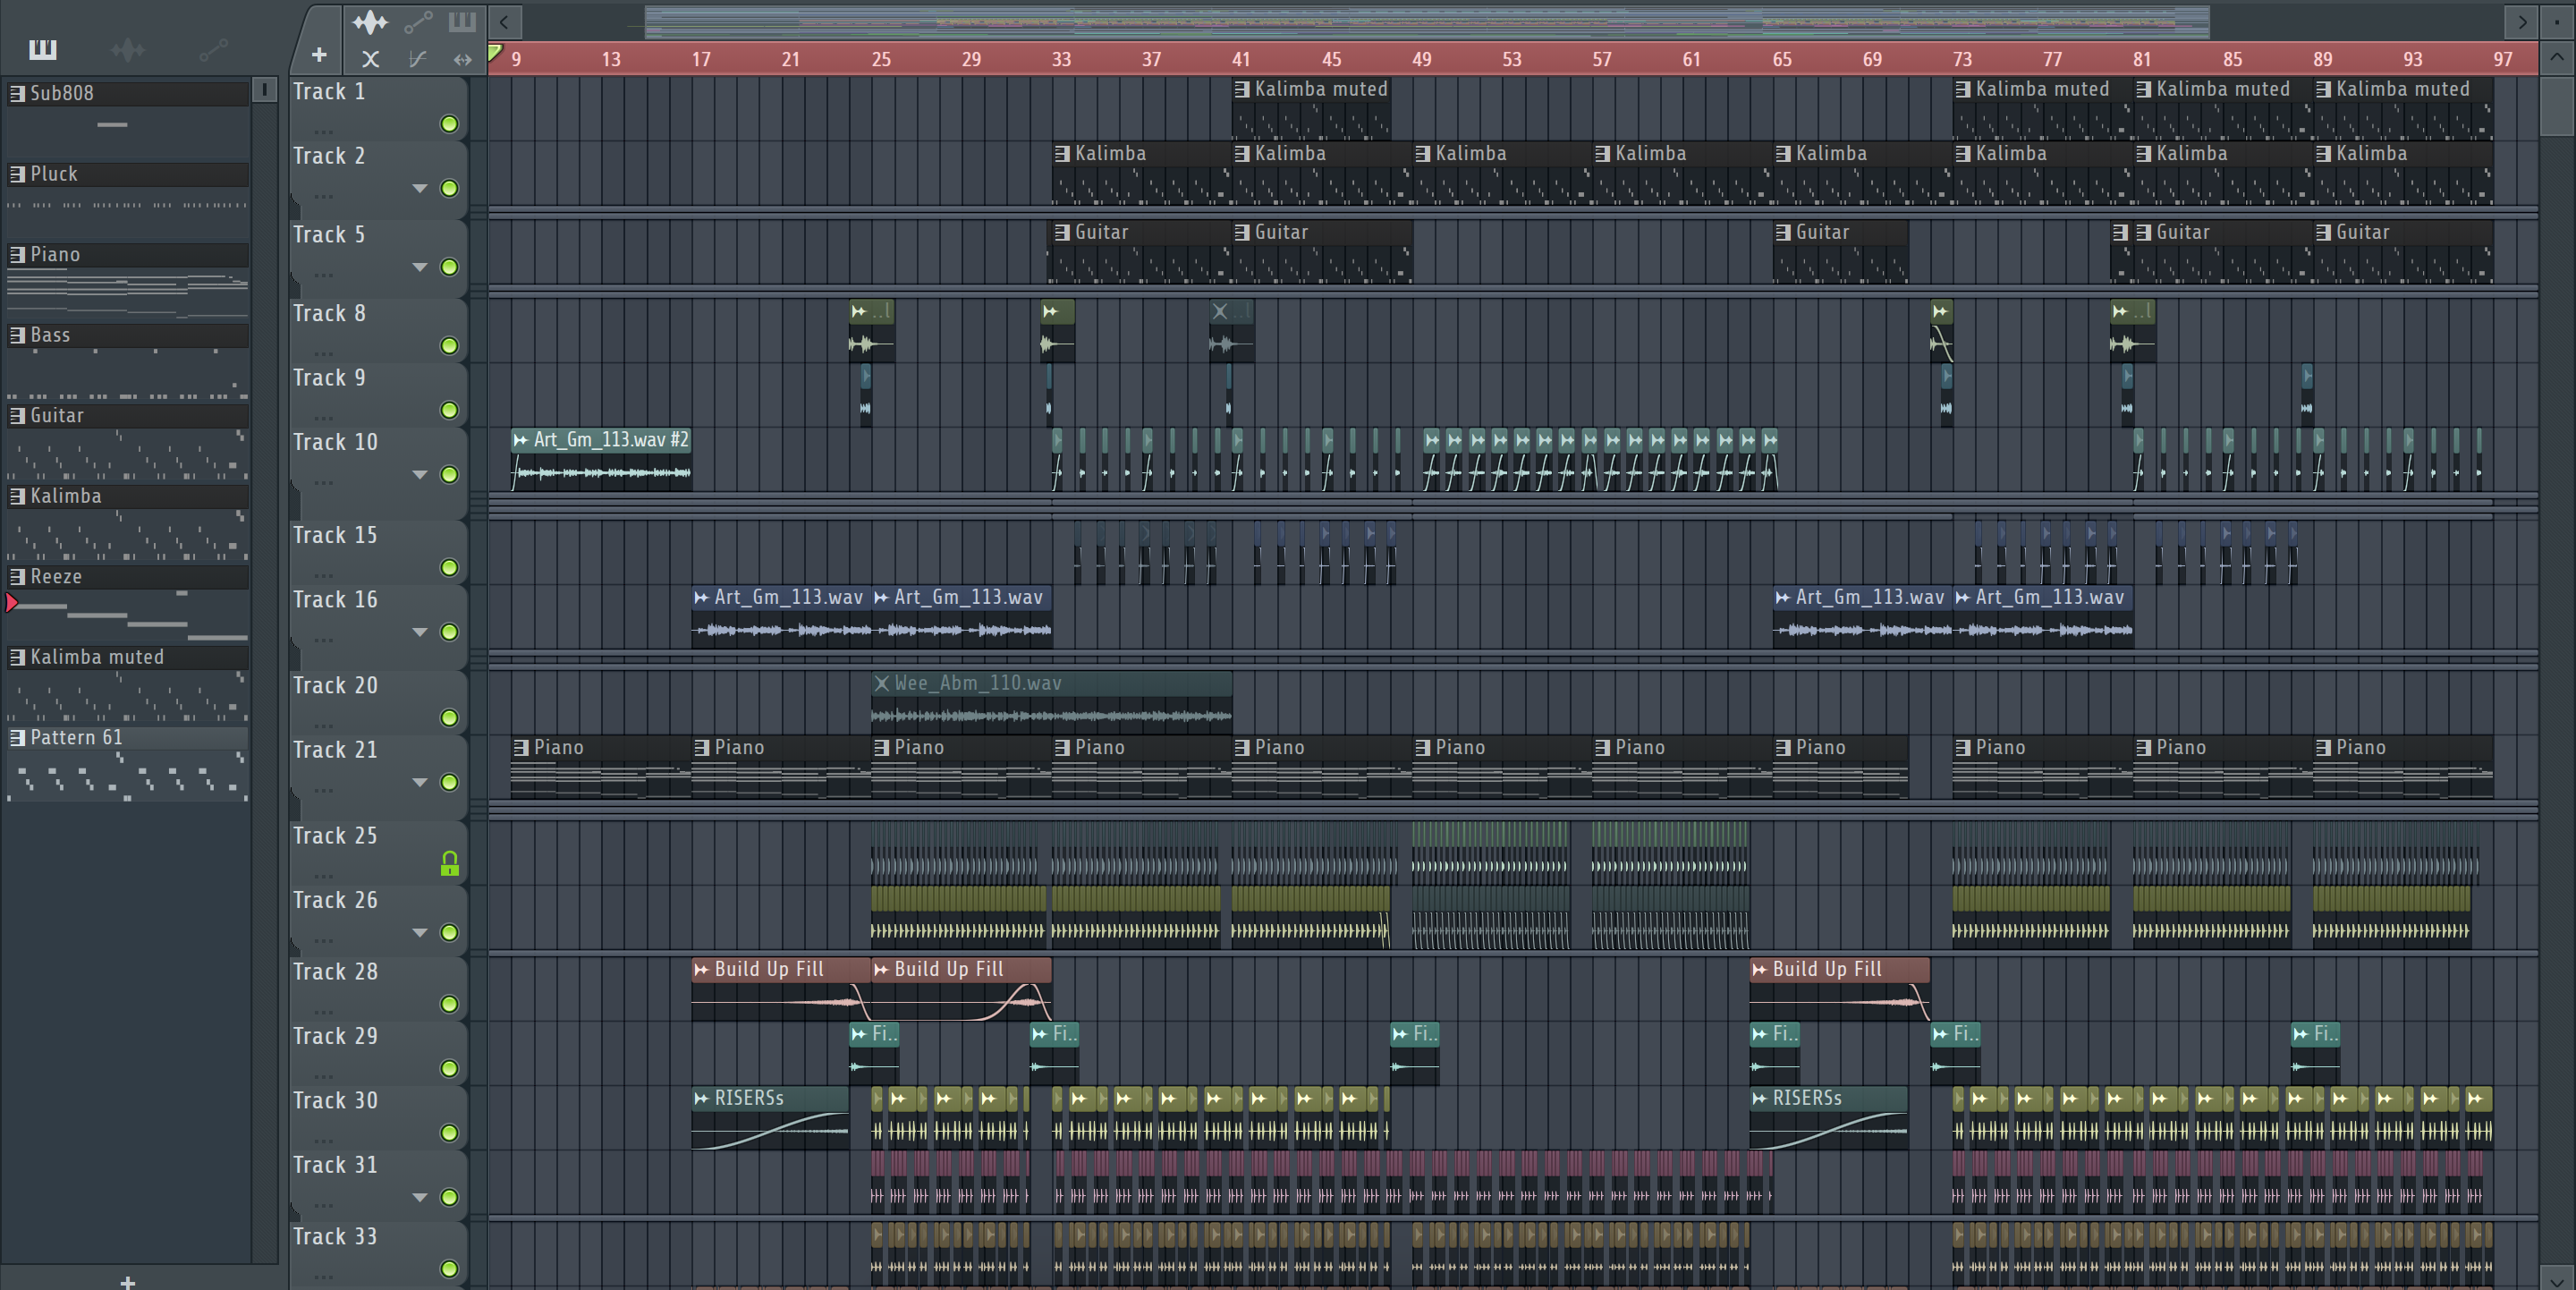Collapse the Track 16 group arrow

pyautogui.click(x=420, y=632)
